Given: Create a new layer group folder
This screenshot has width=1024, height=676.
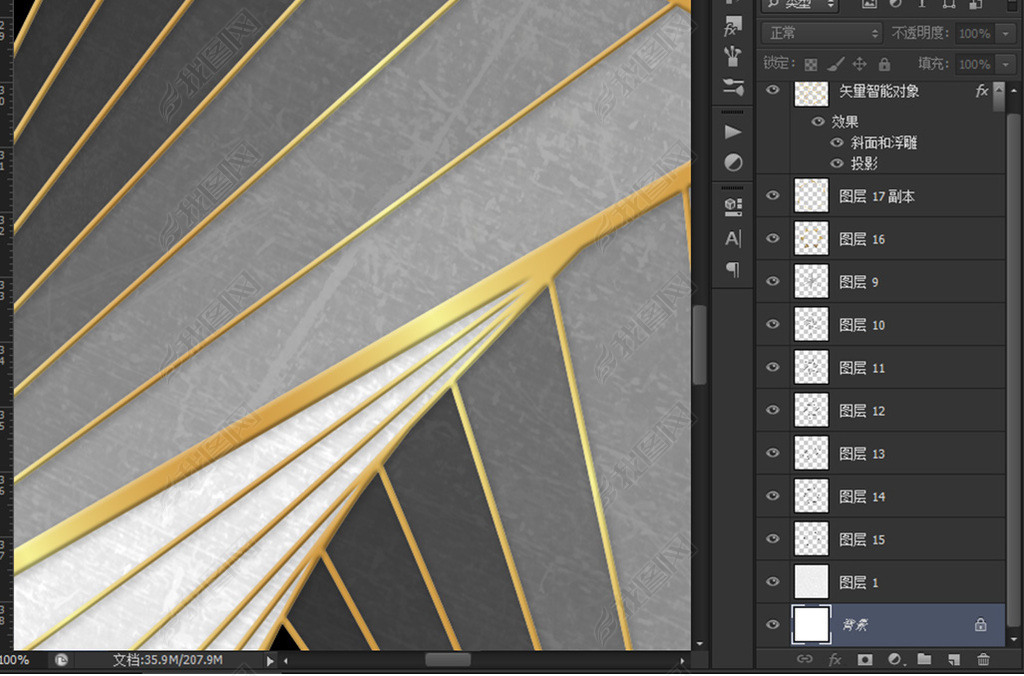Looking at the screenshot, I should coord(924,660).
